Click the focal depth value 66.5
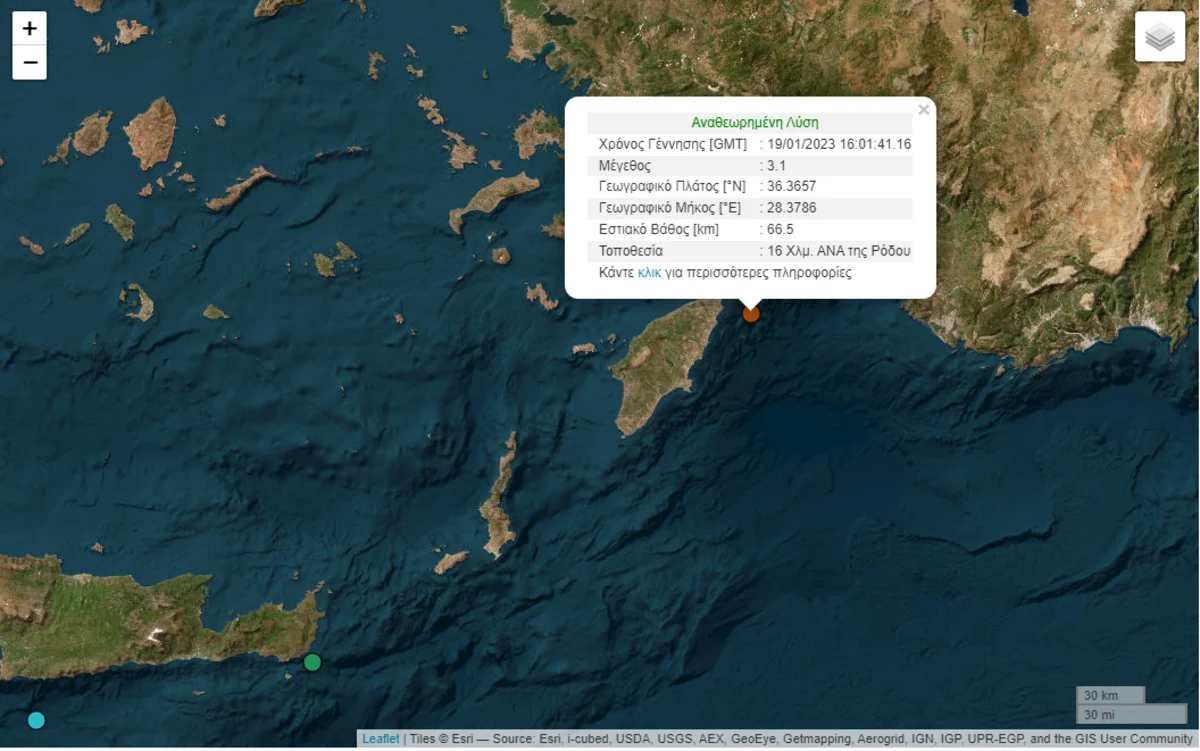1200x751 pixels. point(780,229)
